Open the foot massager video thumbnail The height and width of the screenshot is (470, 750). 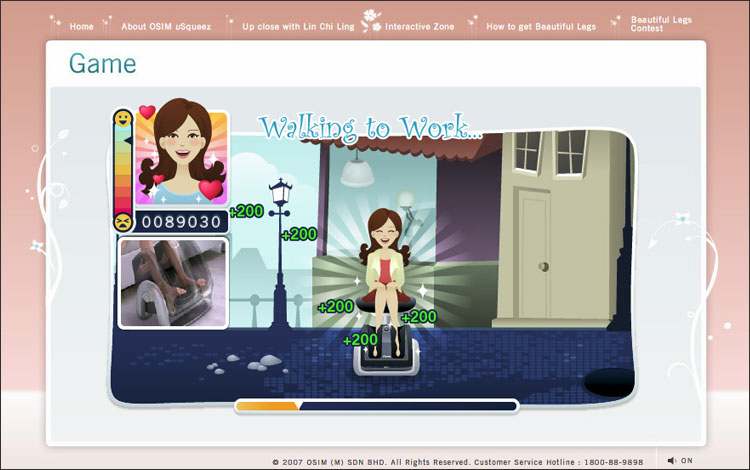(x=173, y=282)
